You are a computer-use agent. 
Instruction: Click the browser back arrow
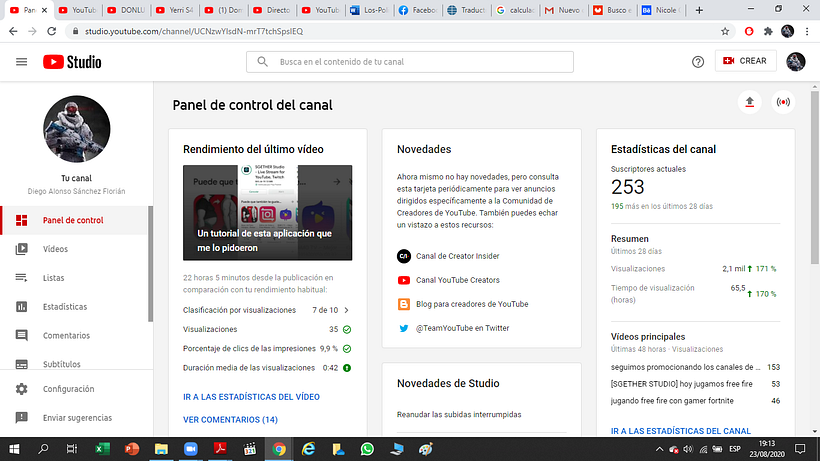[13, 31]
